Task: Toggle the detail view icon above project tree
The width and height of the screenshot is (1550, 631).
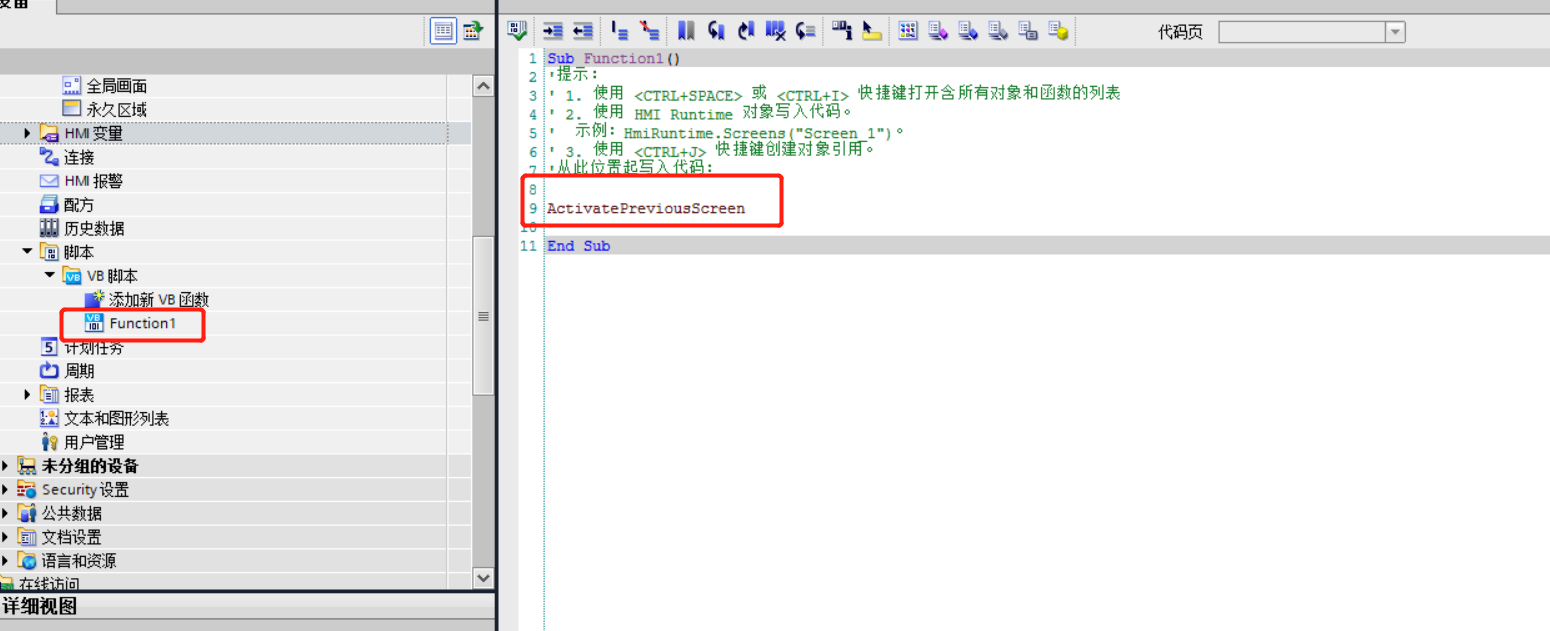Action: (444, 31)
